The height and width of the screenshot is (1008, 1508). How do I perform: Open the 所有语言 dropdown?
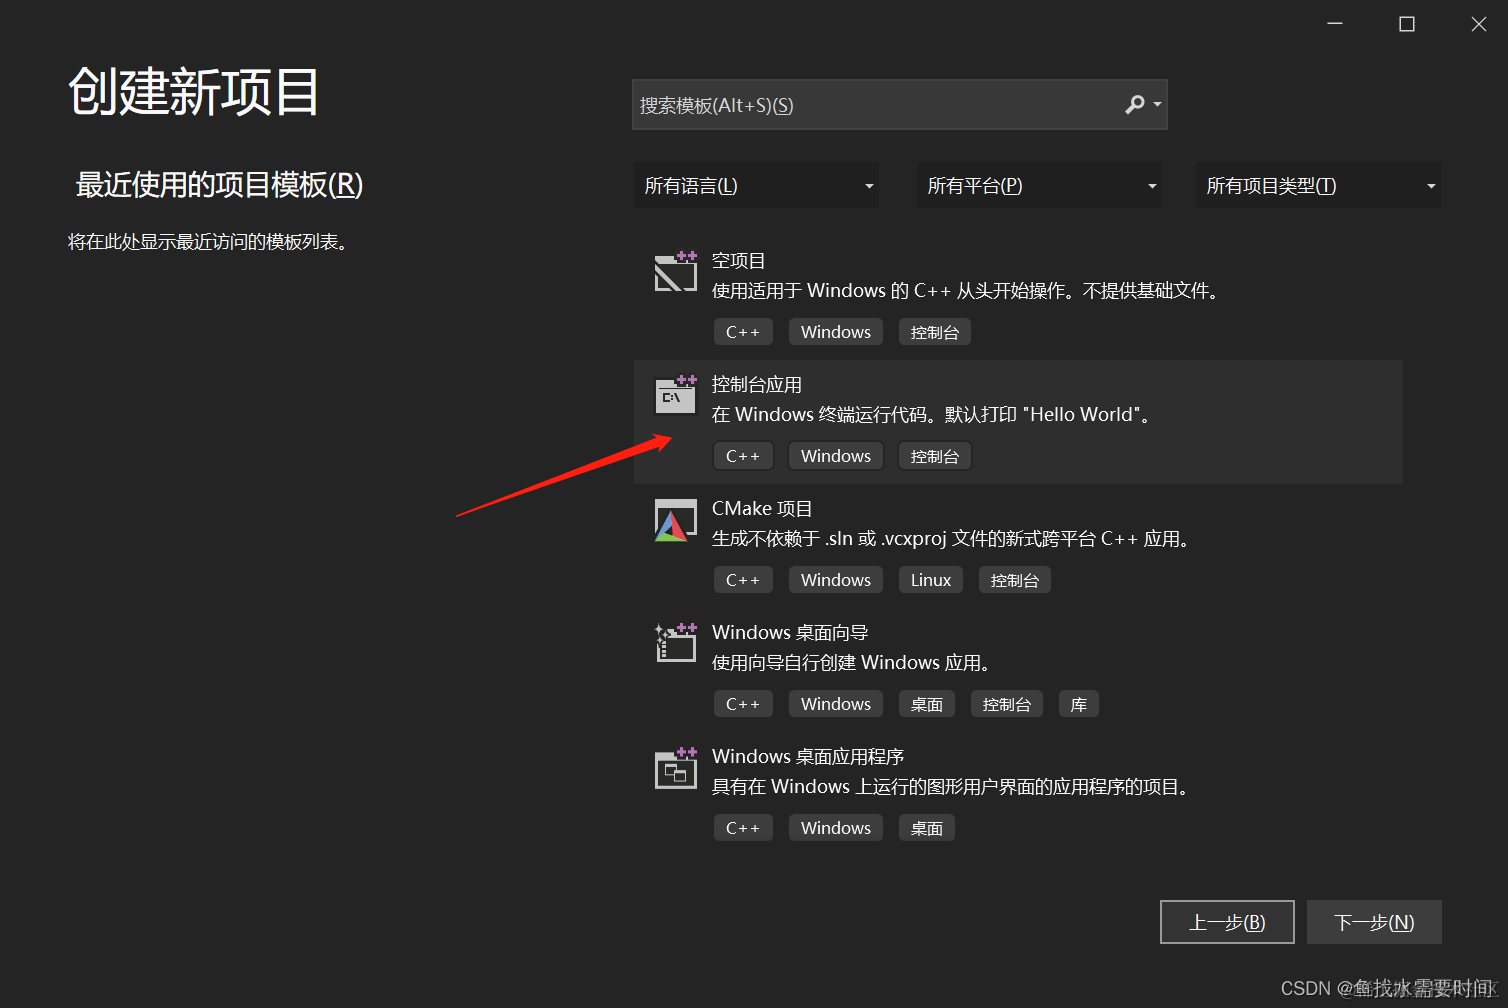(756, 185)
